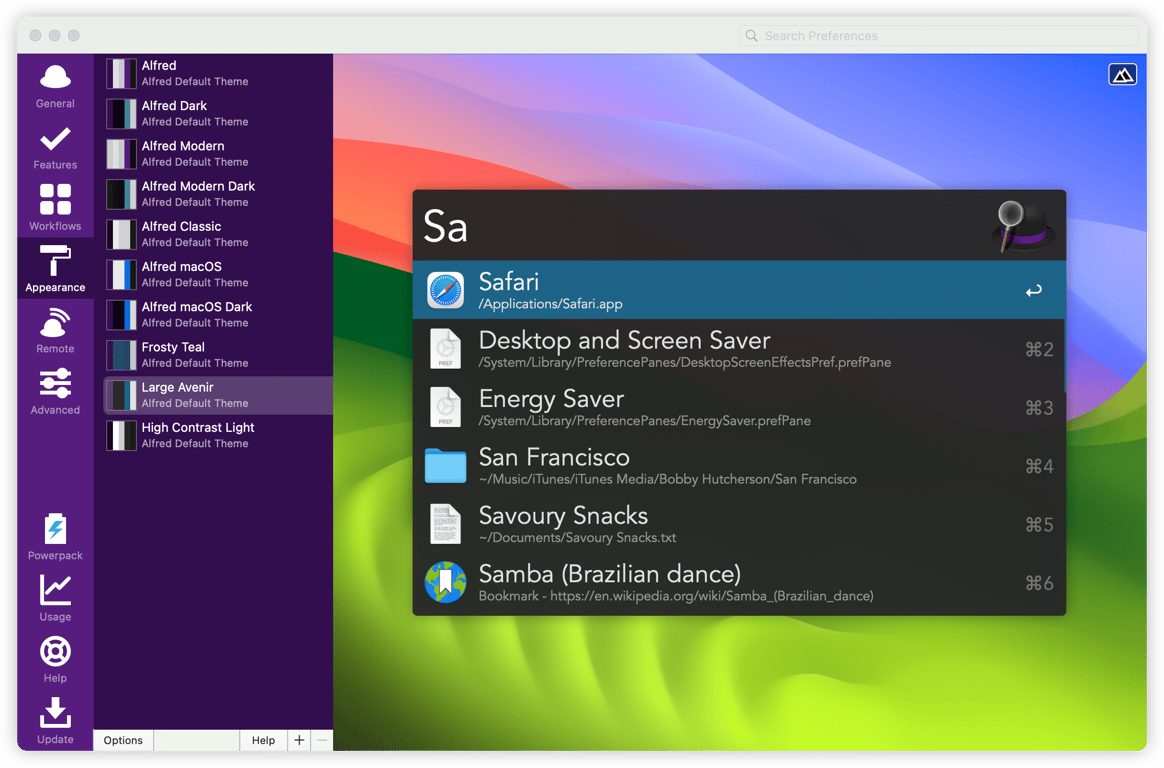The height and width of the screenshot is (768, 1164).
Task: Click the Desktop and Screen Saver result title
Action: tap(624, 341)
